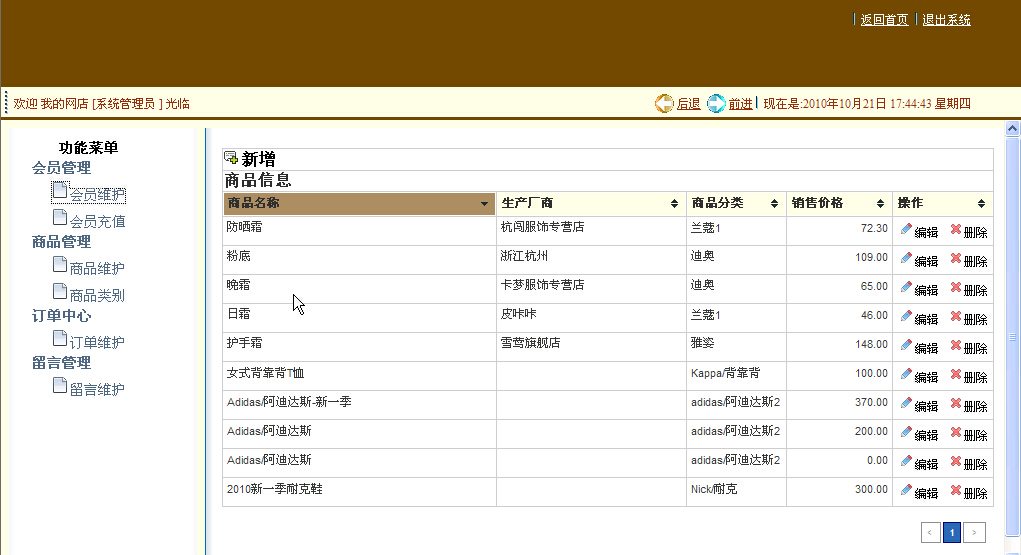Click the 防晒霜 product name cell
The height and width of the screenshot is (555, 1021).
(359, 231)
